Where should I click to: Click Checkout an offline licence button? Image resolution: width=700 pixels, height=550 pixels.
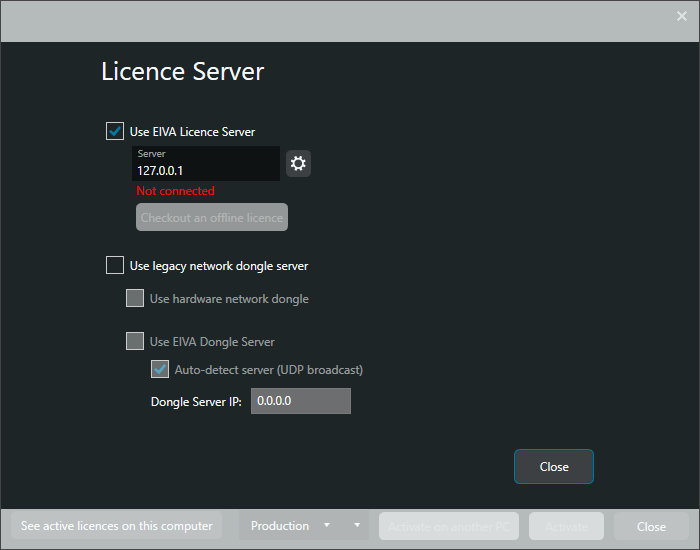[x=212, y=217]
